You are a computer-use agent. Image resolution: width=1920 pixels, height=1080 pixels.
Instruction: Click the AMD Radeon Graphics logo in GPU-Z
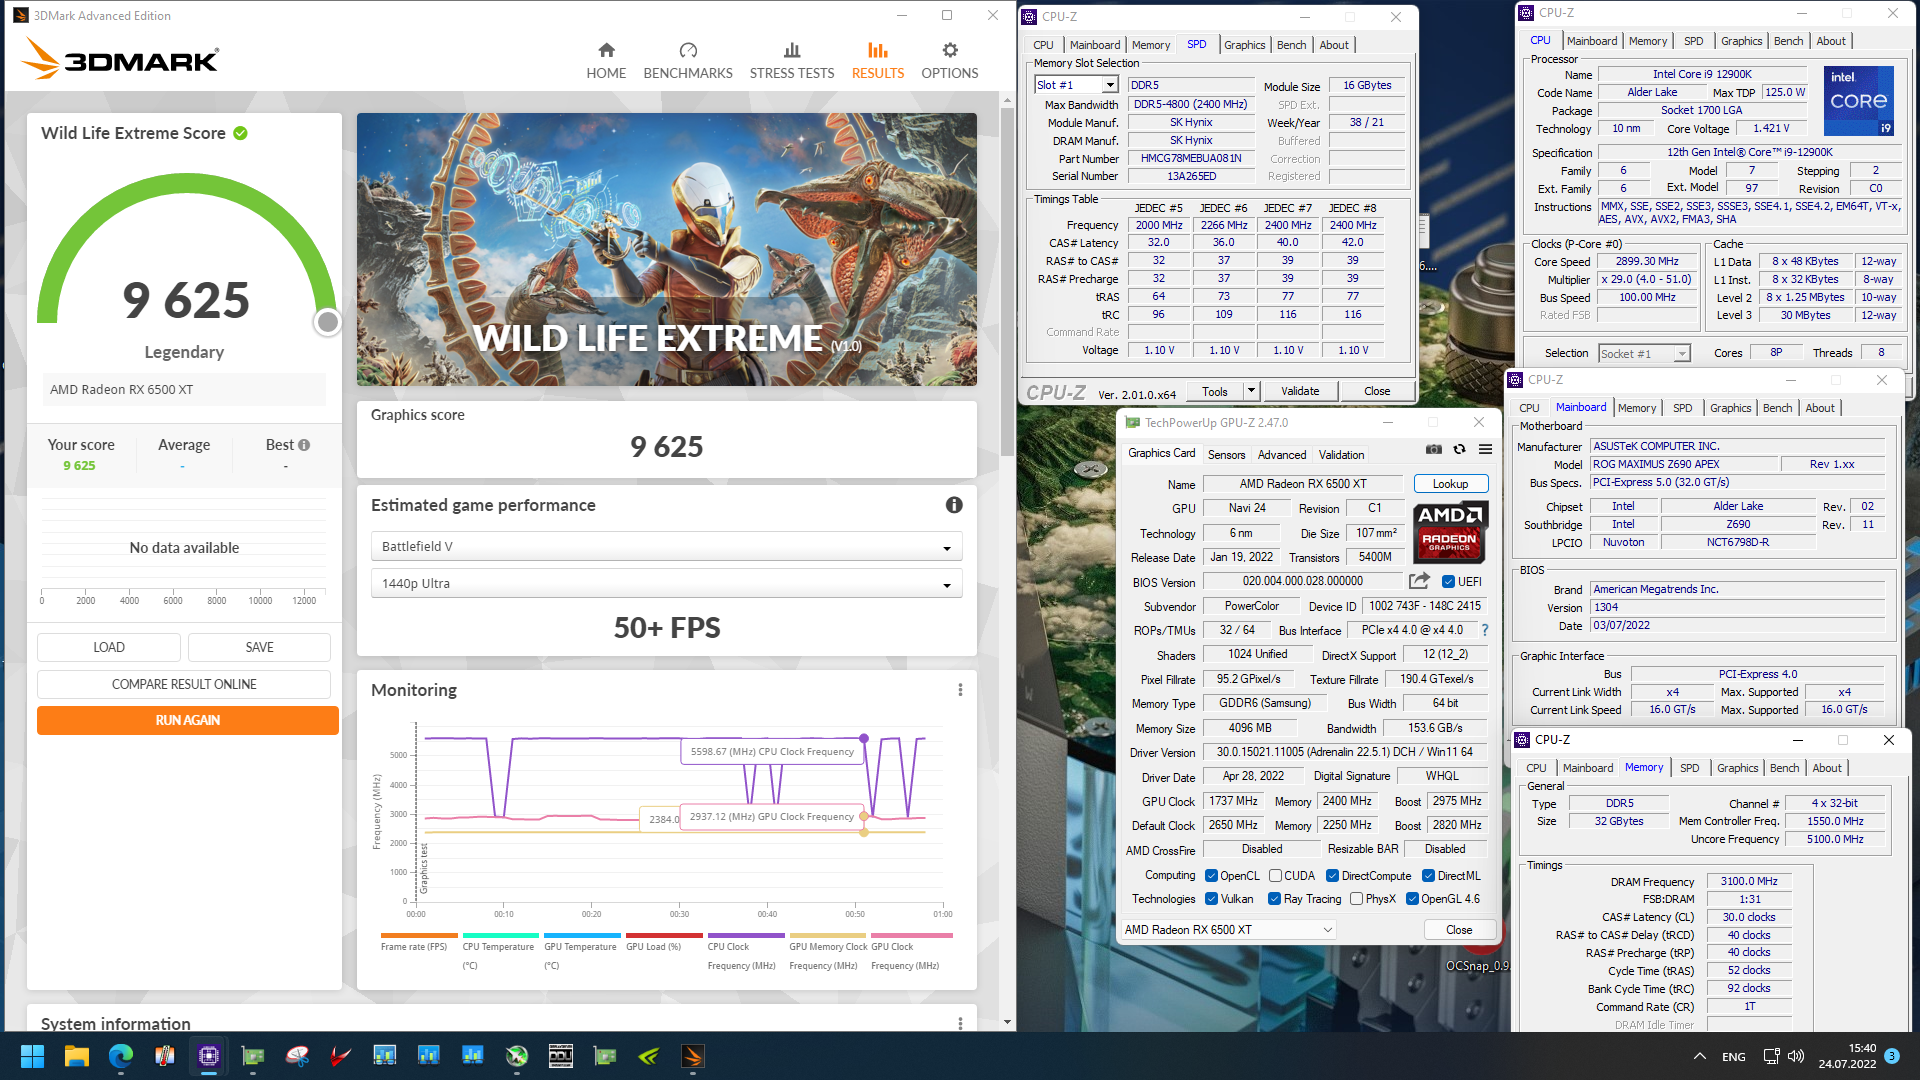[1450, 531]
